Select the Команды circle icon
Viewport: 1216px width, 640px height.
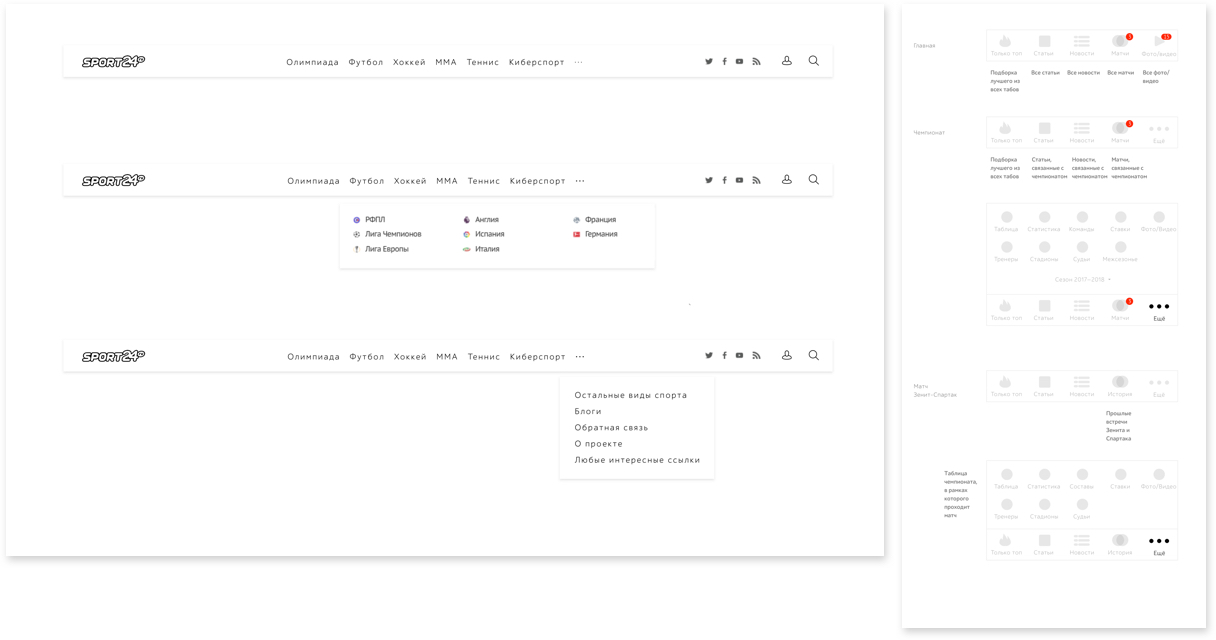pyautogui.click(x=1082, y=218)
